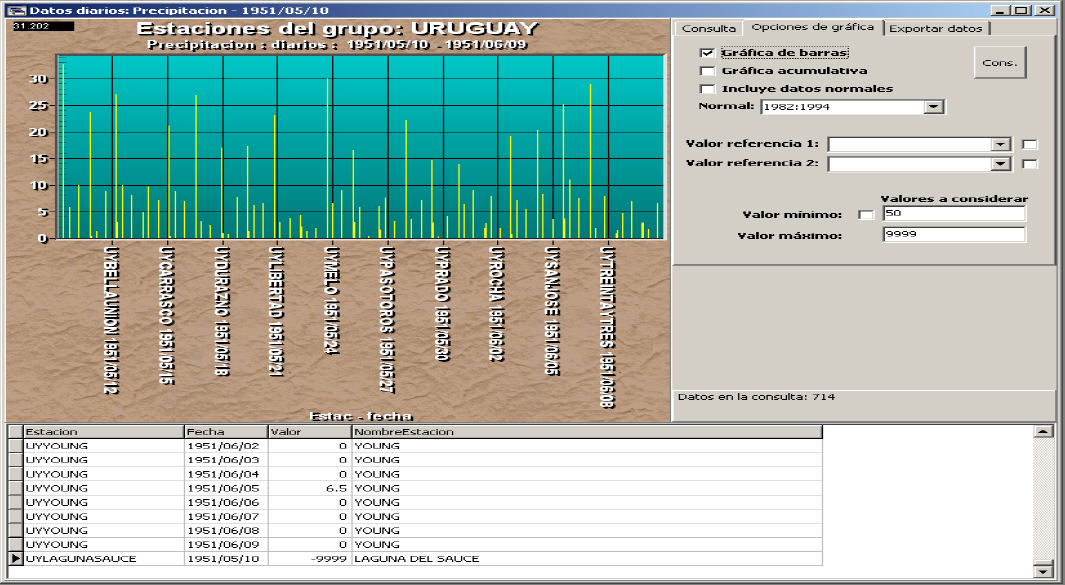Click the Valor máximo field containing 9999
The height and width of the screenshot is (585, 1065).
(953, 235)
